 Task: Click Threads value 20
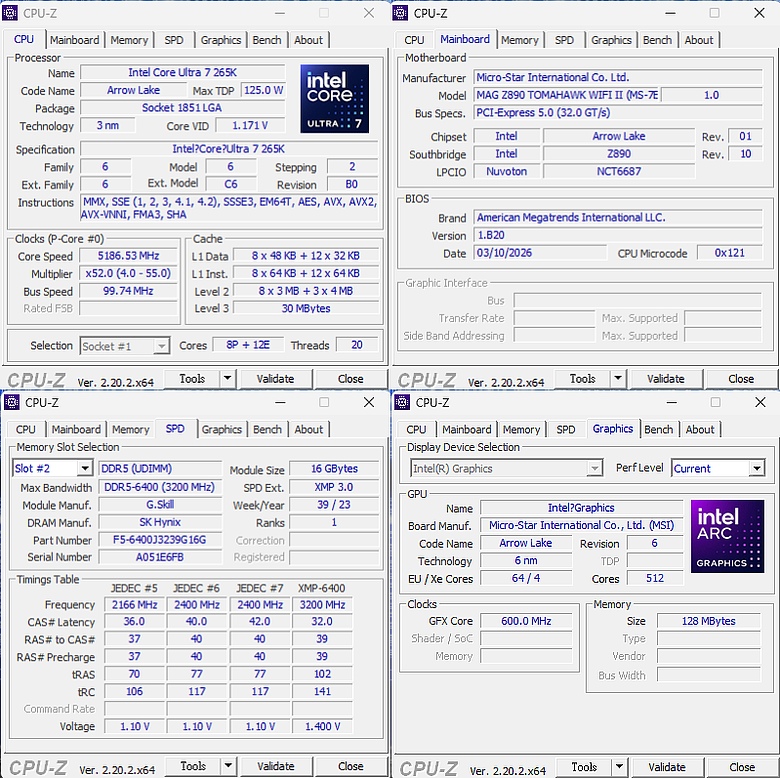point(357,345)
